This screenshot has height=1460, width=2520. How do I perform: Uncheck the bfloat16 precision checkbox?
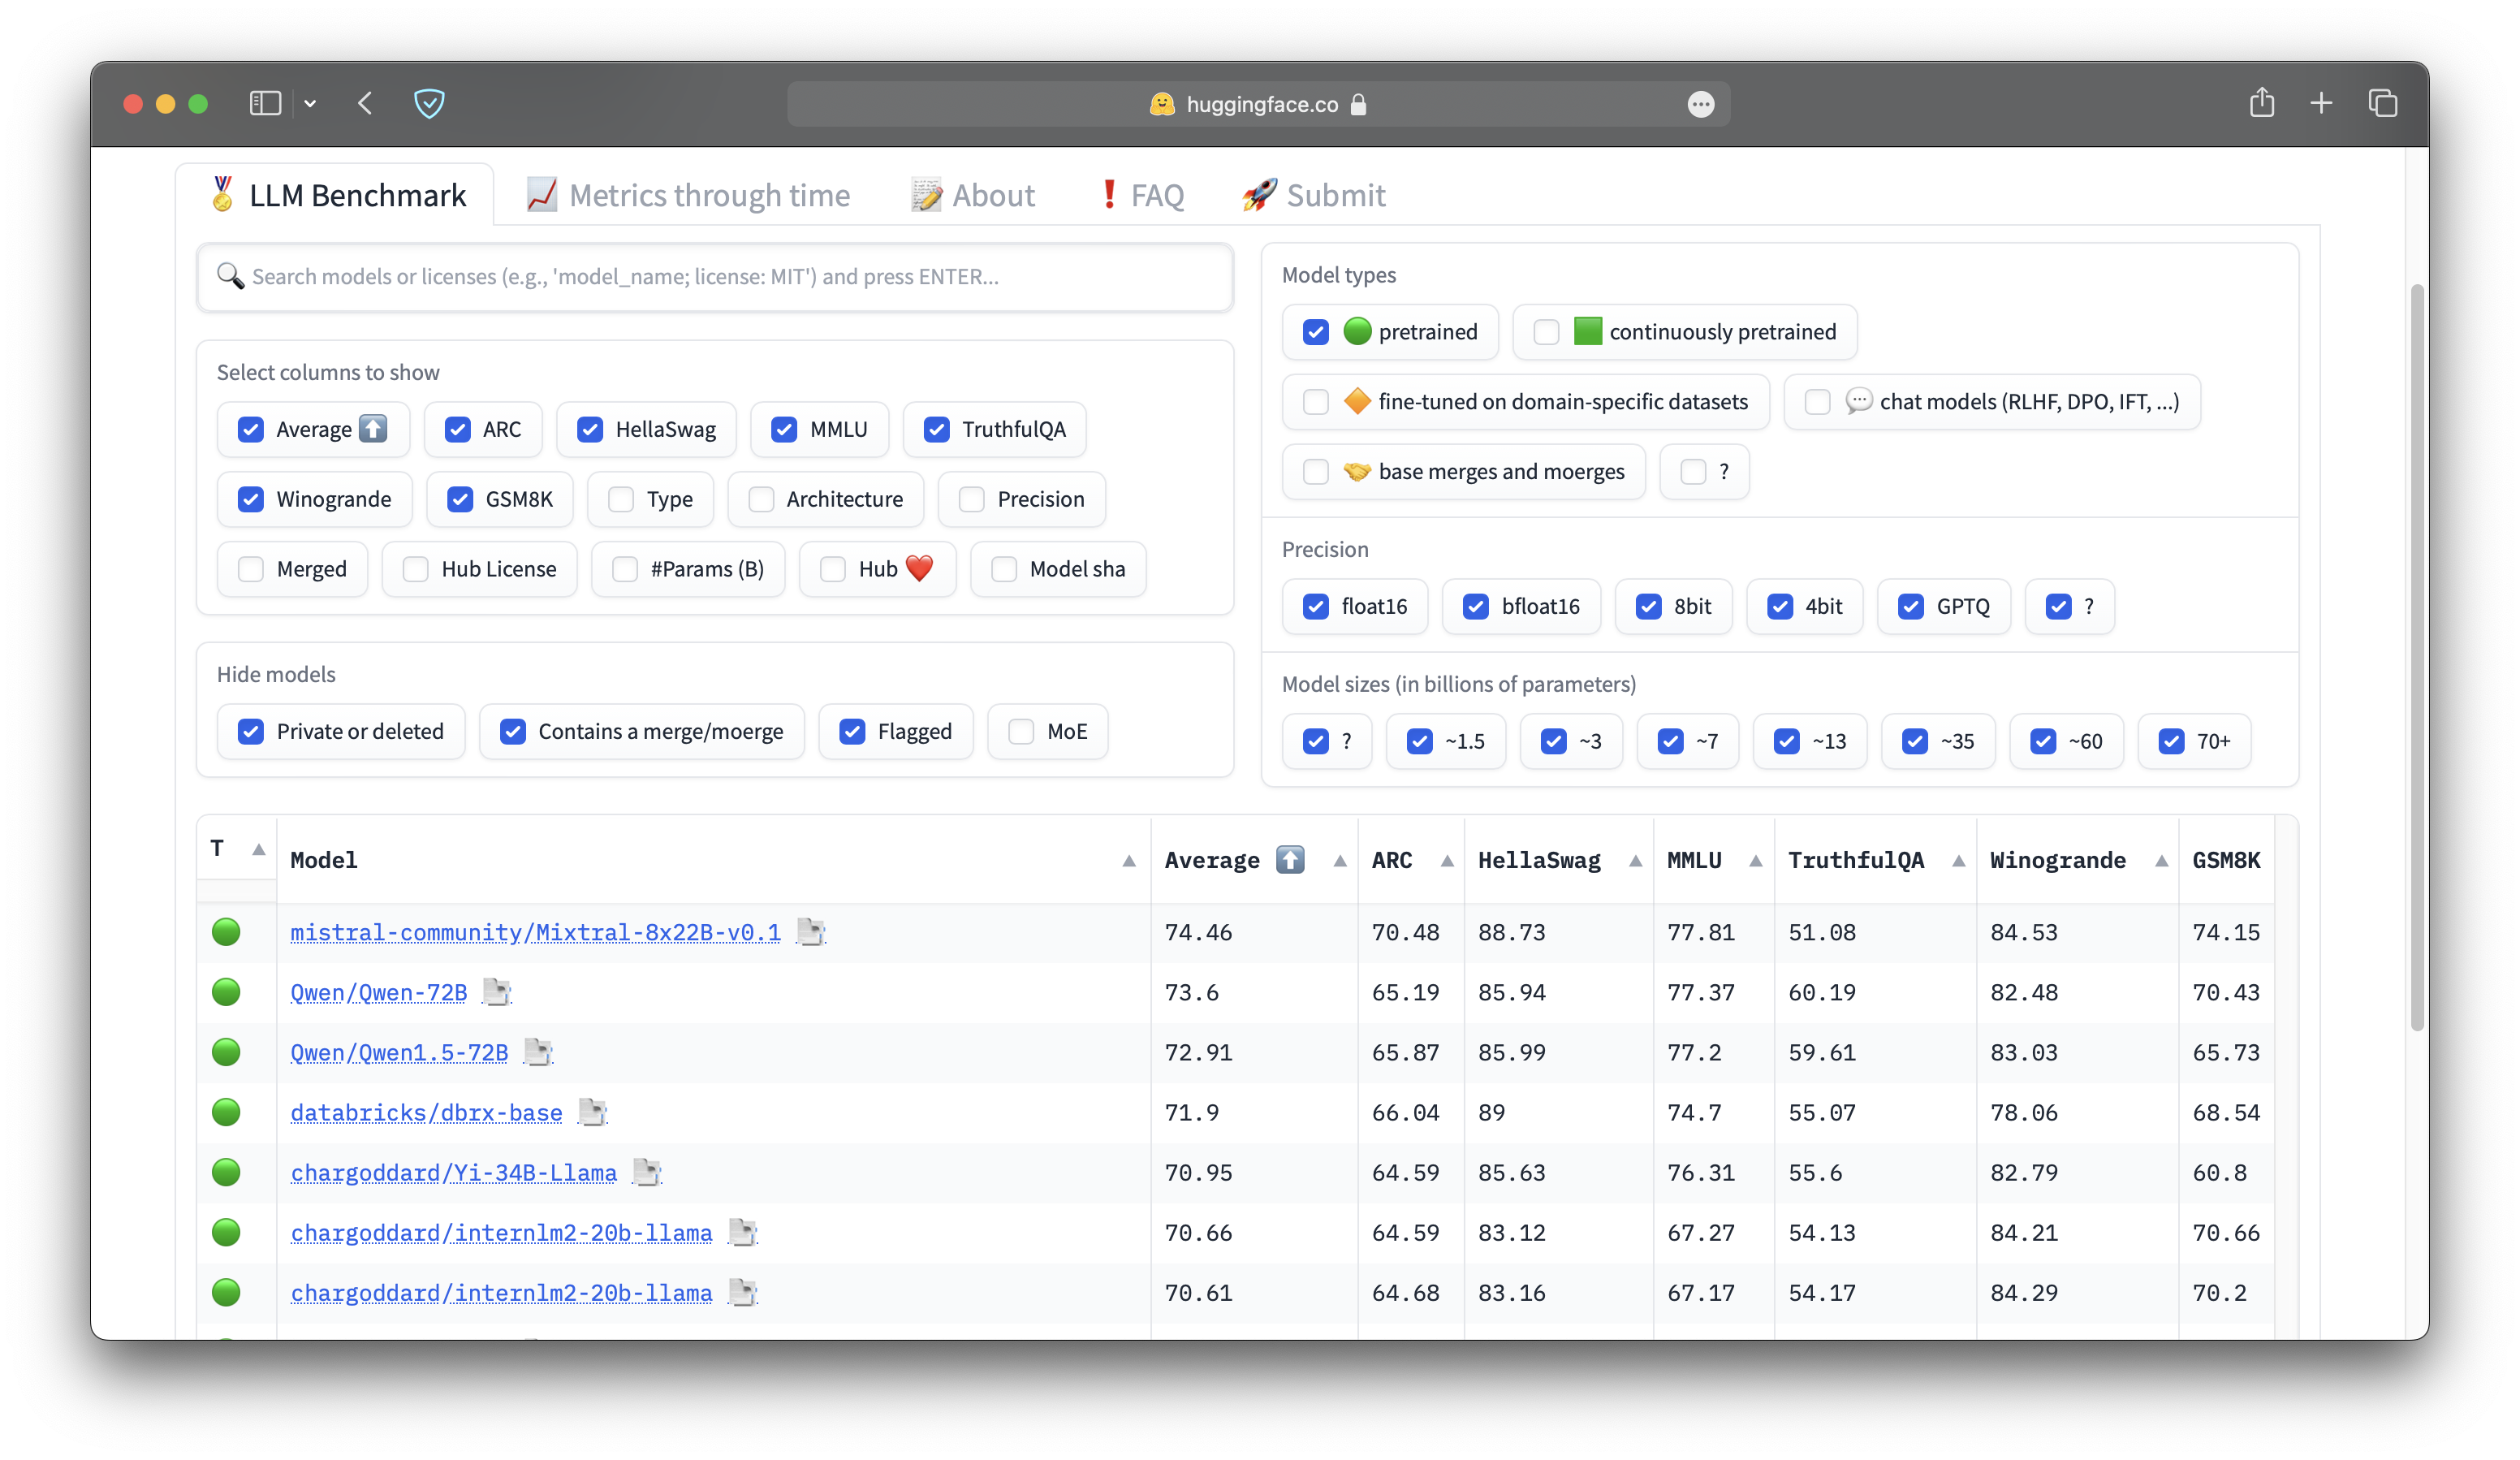1475,606
